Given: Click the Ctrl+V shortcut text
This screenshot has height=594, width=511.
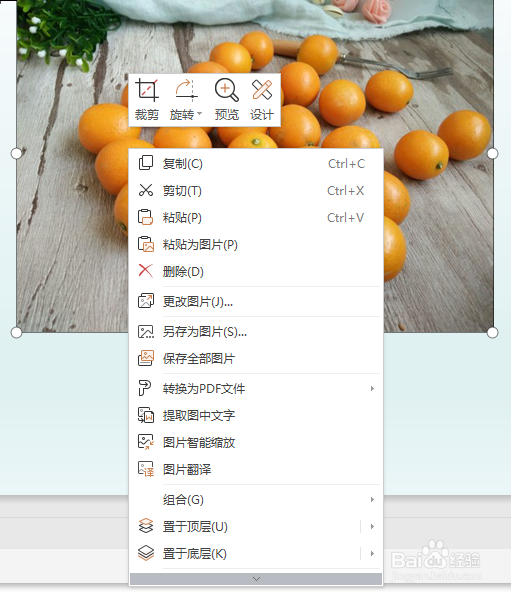Looking at the screenshot, I should 345,218.
